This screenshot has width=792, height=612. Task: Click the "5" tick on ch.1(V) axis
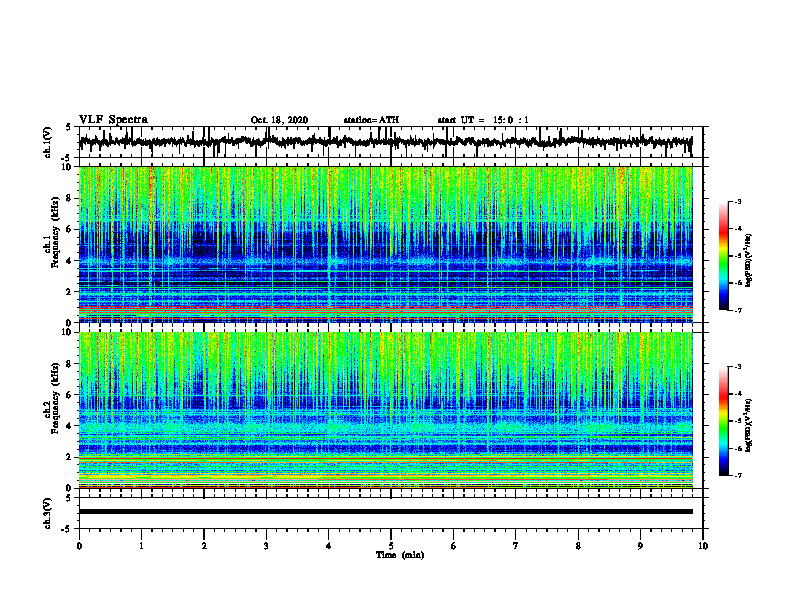(x=70, y=127)
